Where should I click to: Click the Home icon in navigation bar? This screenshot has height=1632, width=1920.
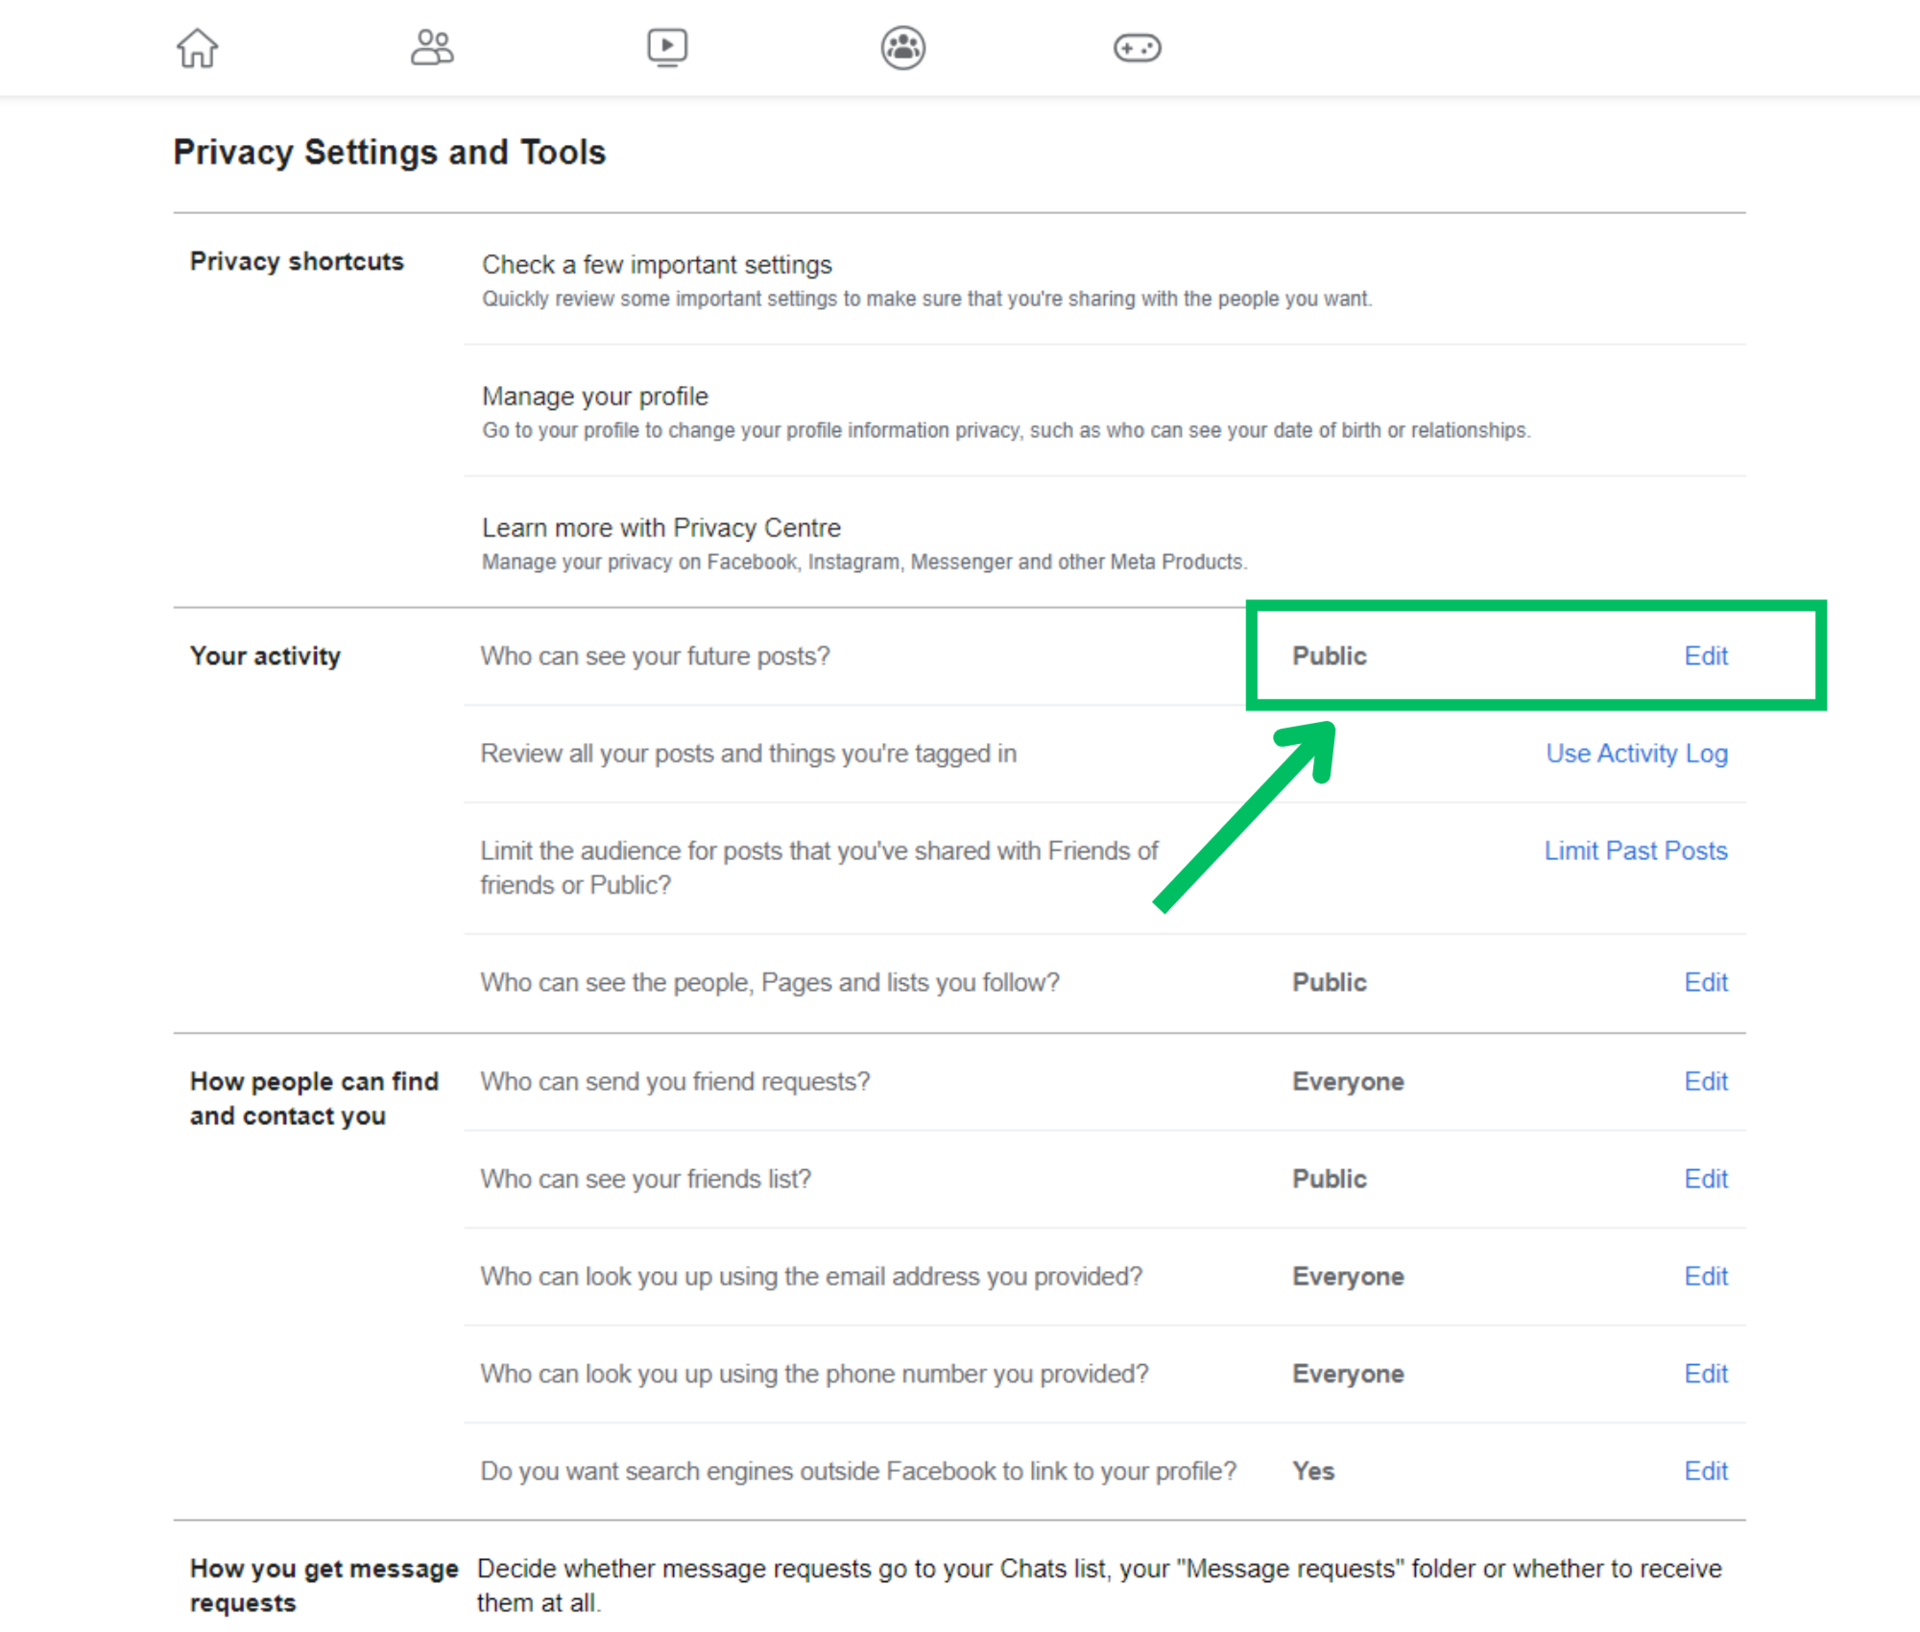click(x=196, y=45)
